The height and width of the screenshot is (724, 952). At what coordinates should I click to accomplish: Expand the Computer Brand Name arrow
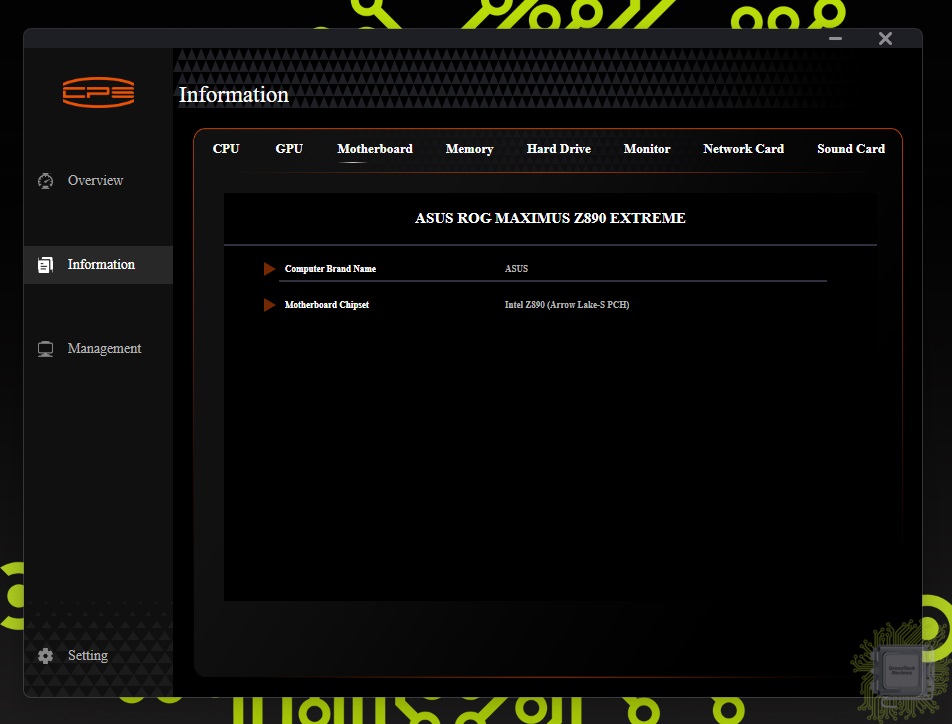tap(270, 268)
